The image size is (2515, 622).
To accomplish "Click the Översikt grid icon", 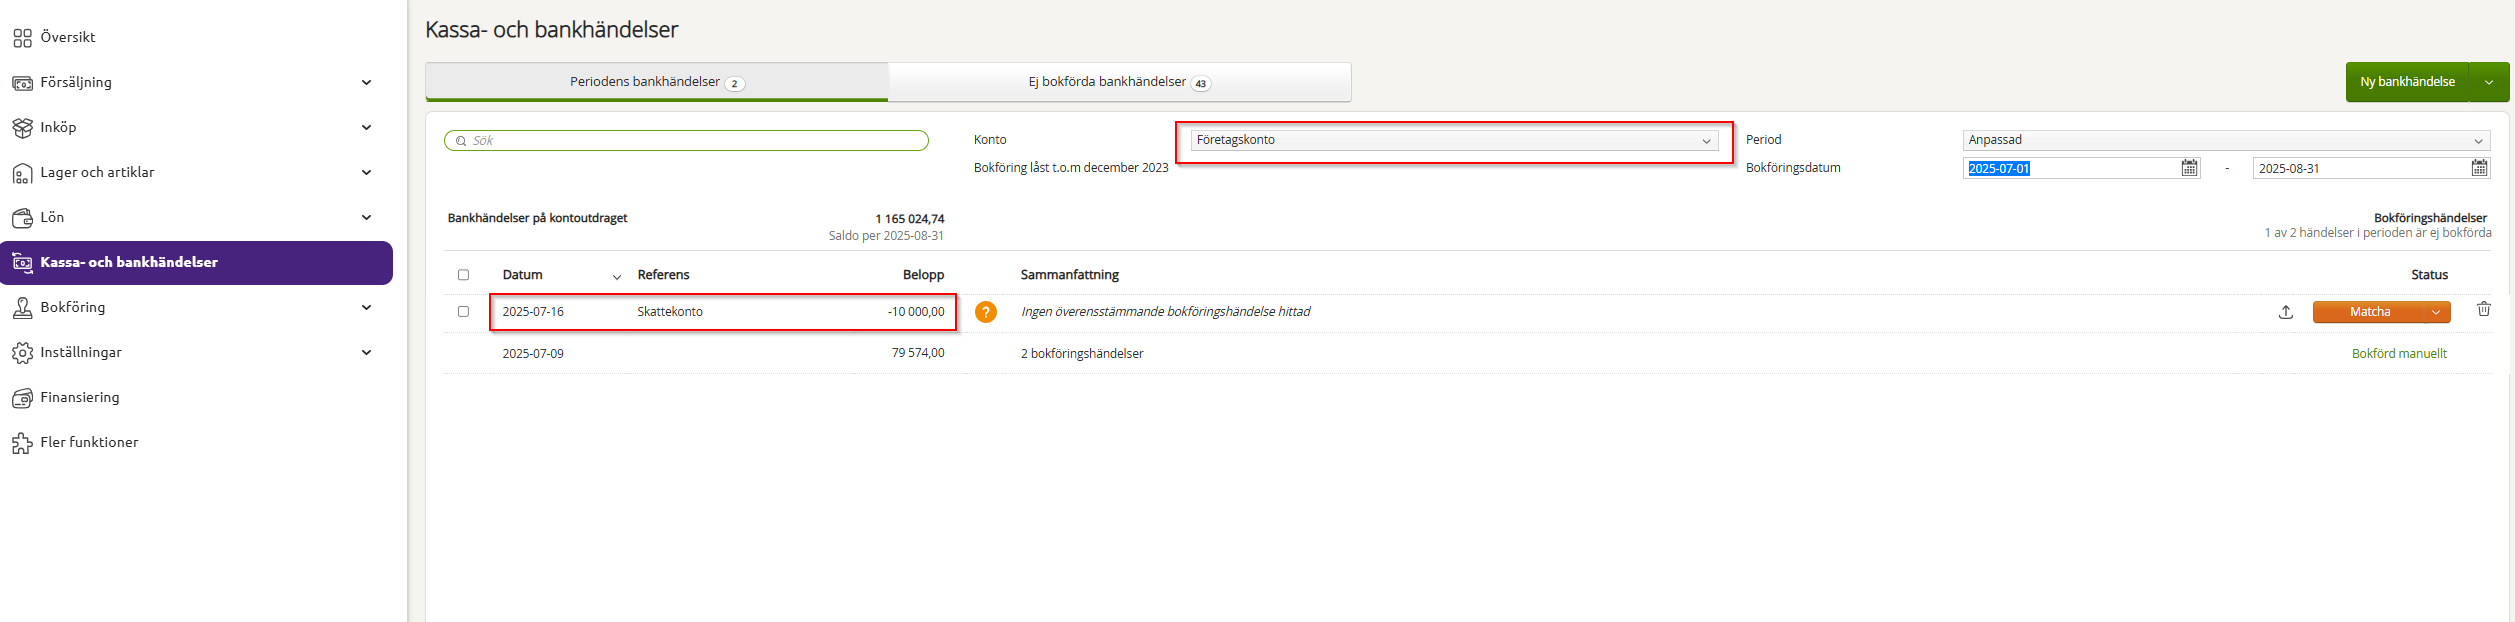I will tap(22, 38).
